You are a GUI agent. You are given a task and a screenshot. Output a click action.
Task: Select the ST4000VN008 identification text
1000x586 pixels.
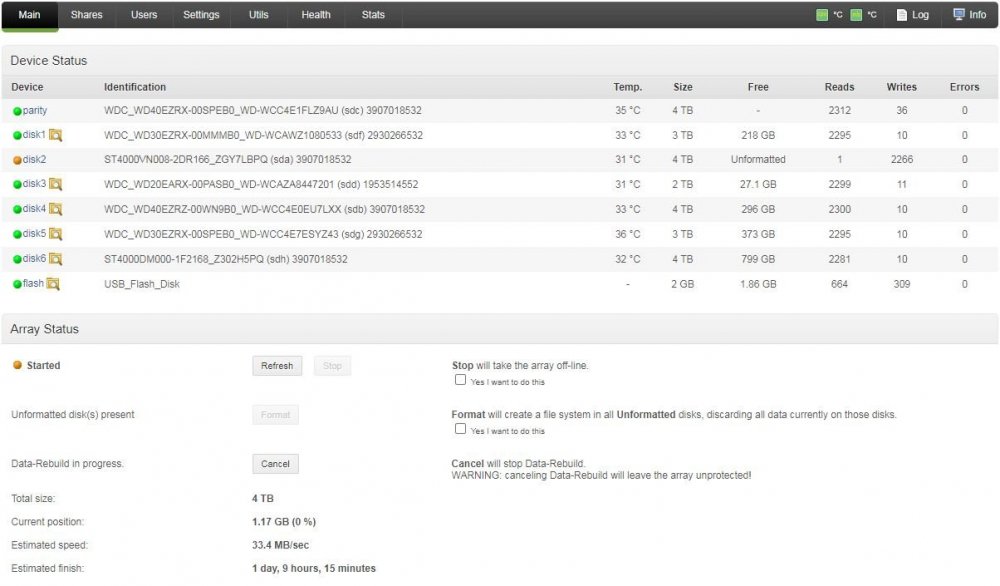click(x=228, y=159)
